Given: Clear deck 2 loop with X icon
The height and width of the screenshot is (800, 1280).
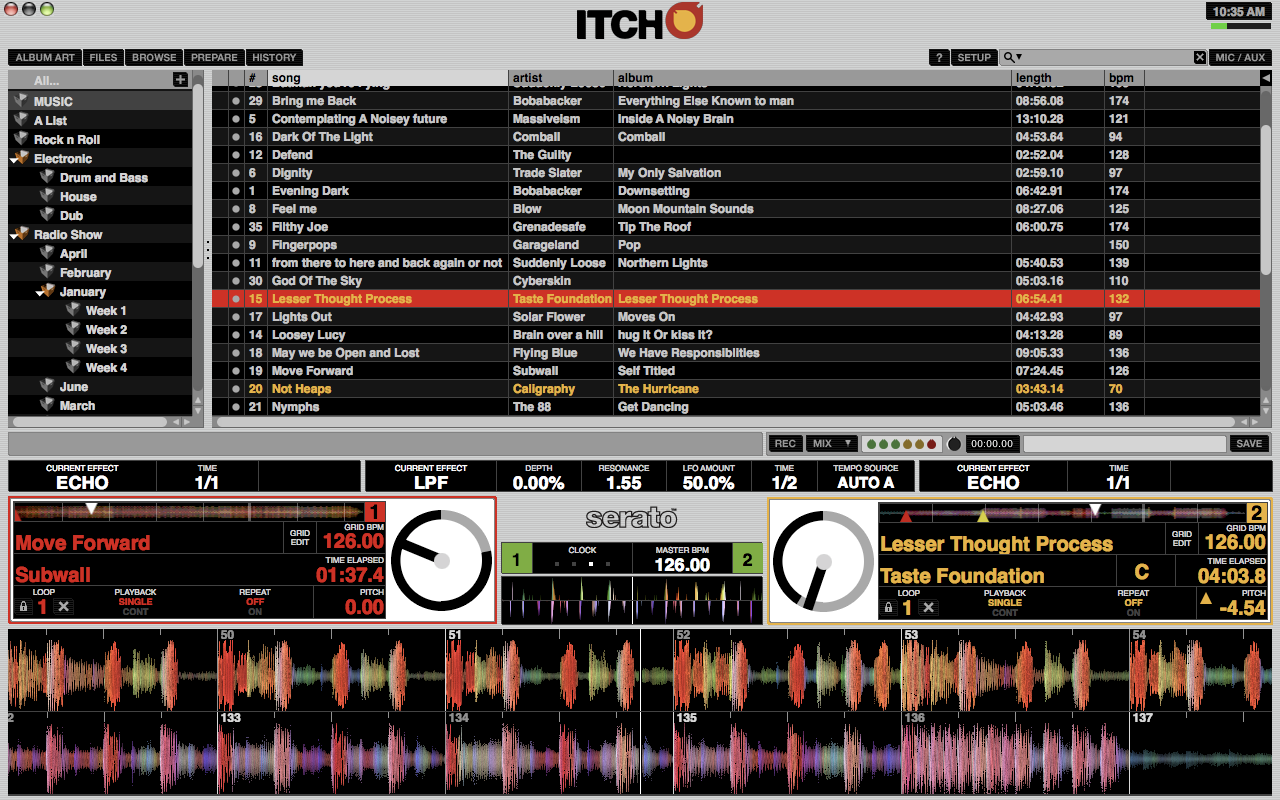Looking at the screenshot, I should point(929,607).
